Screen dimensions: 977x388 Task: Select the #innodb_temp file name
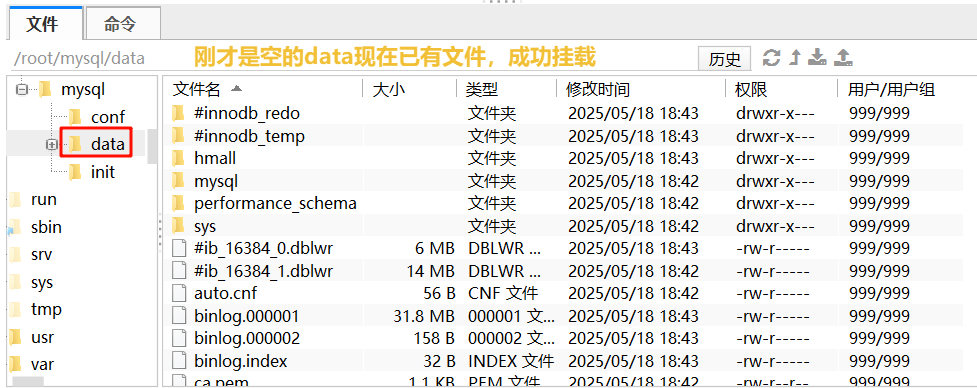coord(249,136)
